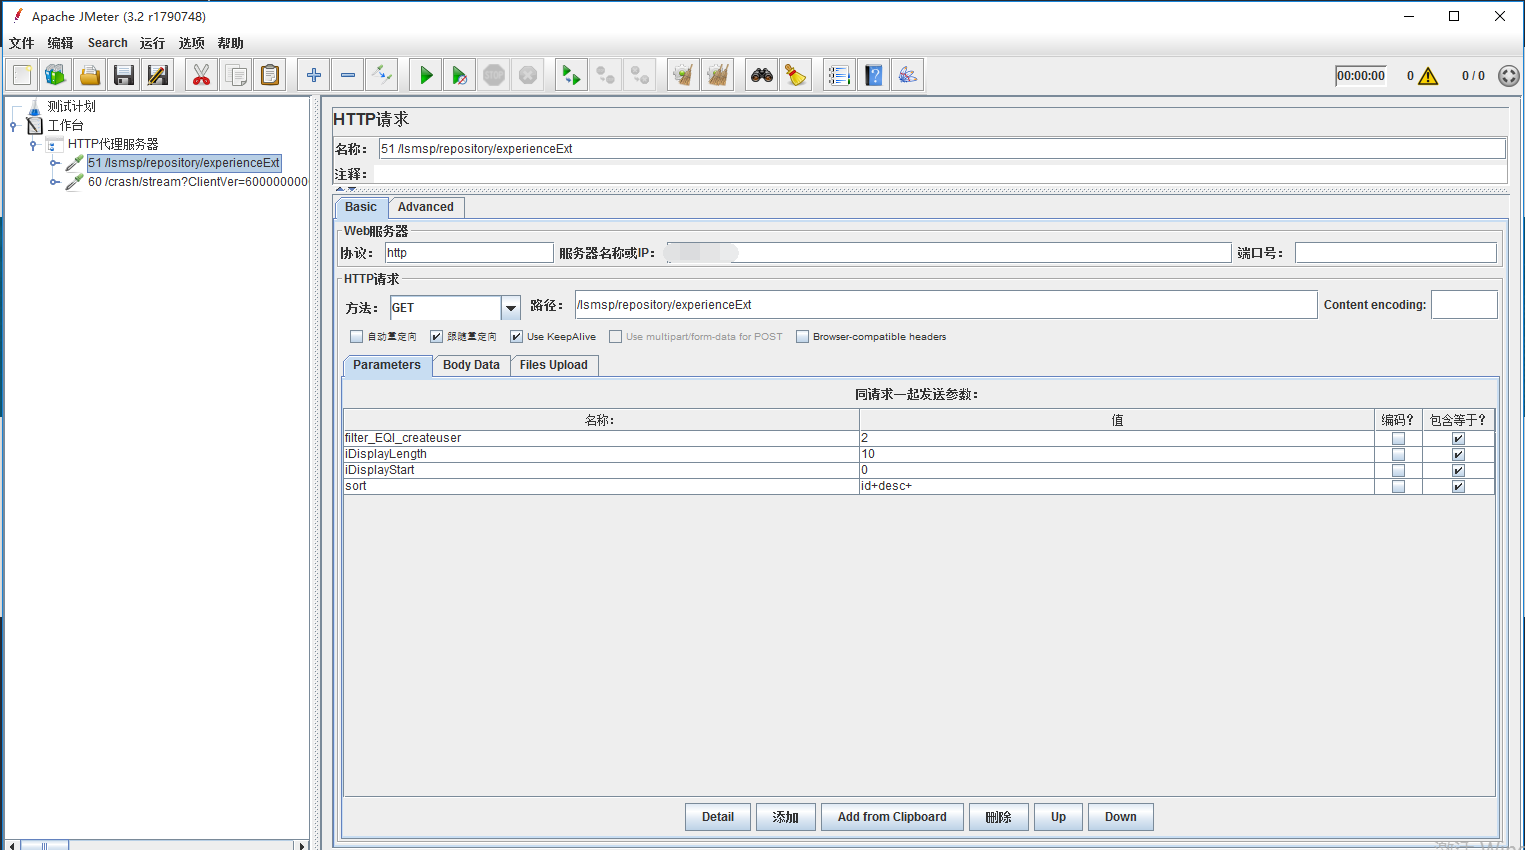
Task: Open the 帮助 menu
Action: coord(230,43)
